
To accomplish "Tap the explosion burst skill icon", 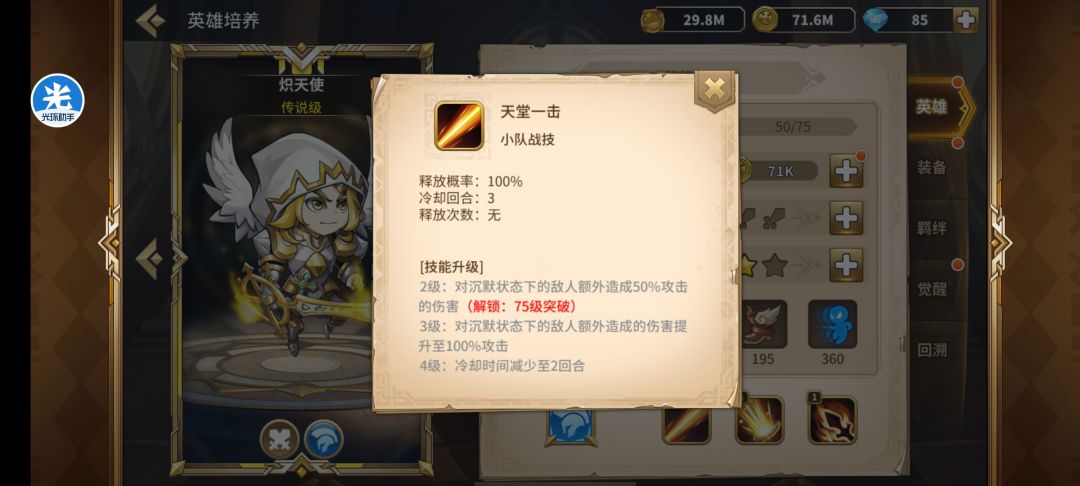I will click(759, 420).
